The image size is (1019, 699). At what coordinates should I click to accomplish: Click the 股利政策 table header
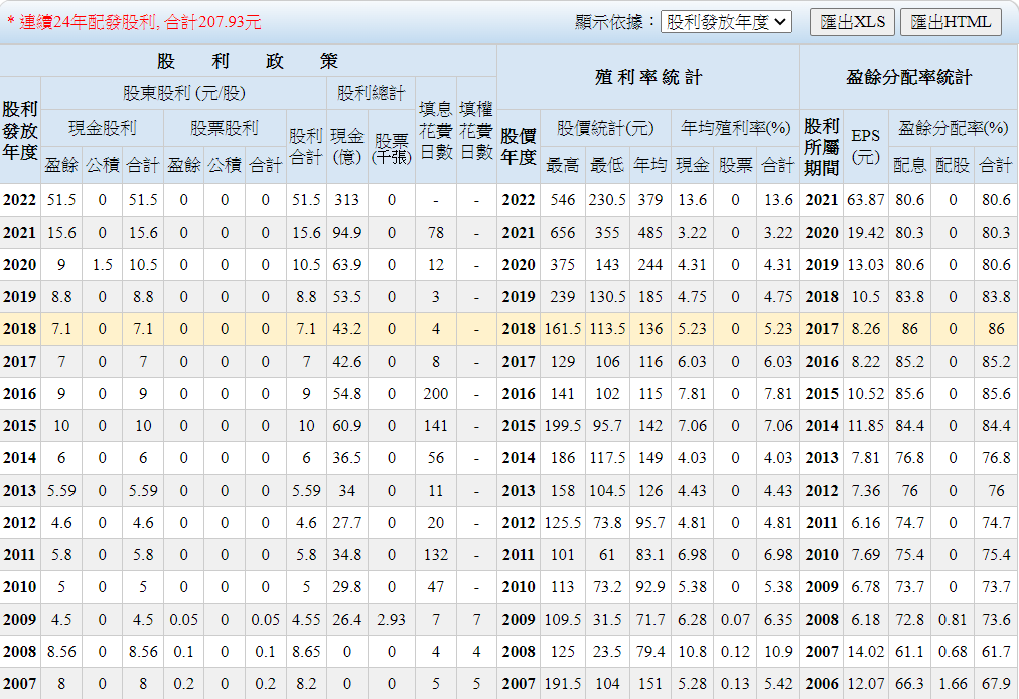247,61
